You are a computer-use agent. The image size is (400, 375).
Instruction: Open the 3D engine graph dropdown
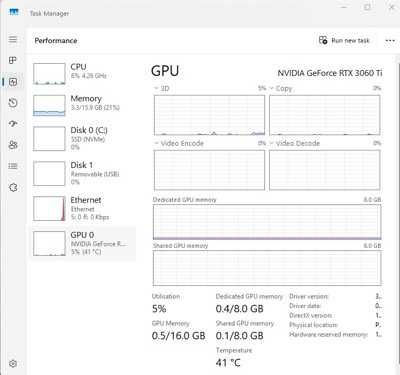[x=162, y=88]
